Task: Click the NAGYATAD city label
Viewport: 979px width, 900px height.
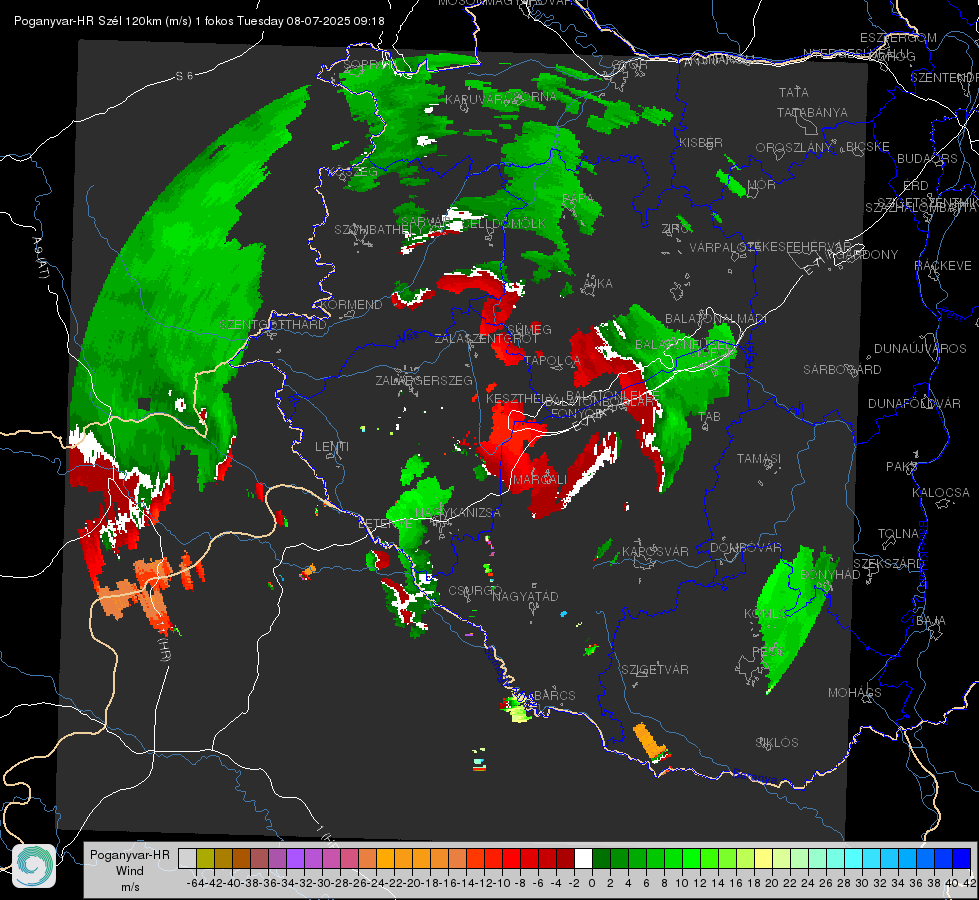Action: click(x=525, y=596)
